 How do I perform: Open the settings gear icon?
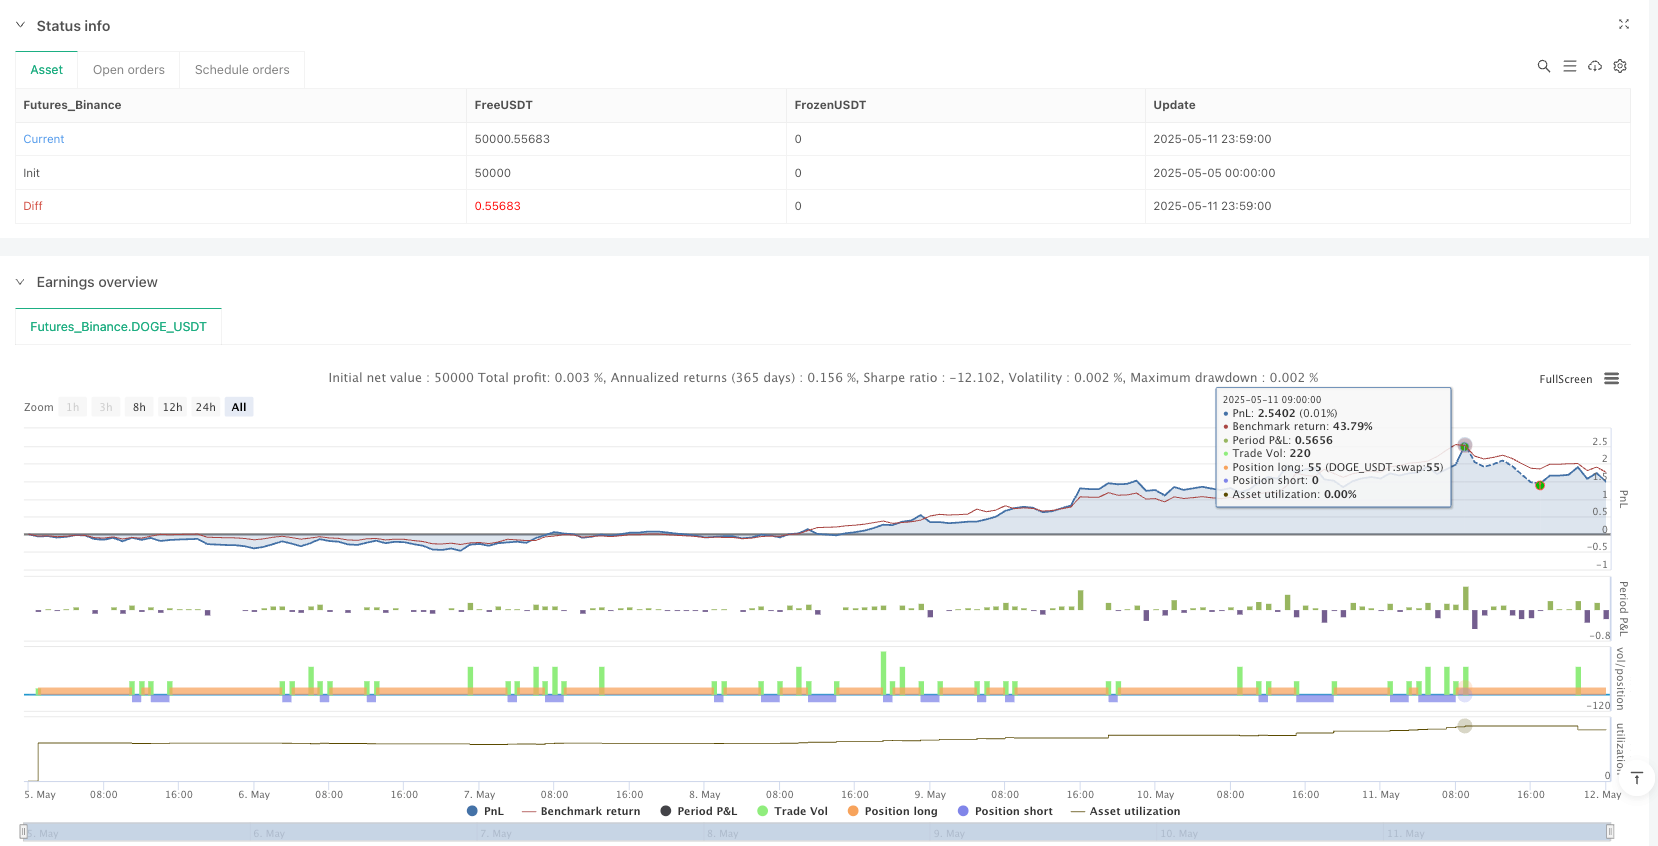tap(1620, 66)
